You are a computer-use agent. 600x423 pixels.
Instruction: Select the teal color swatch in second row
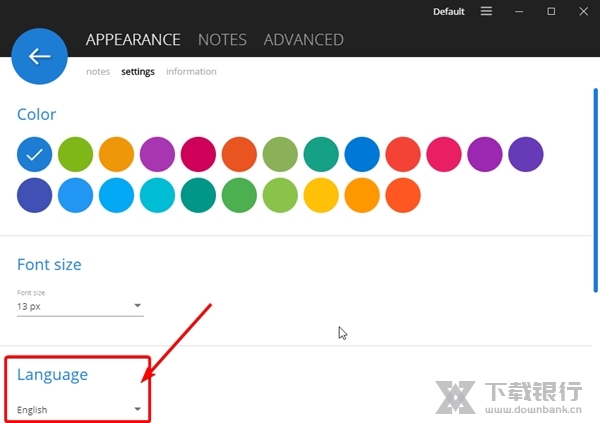pos(199,195)
